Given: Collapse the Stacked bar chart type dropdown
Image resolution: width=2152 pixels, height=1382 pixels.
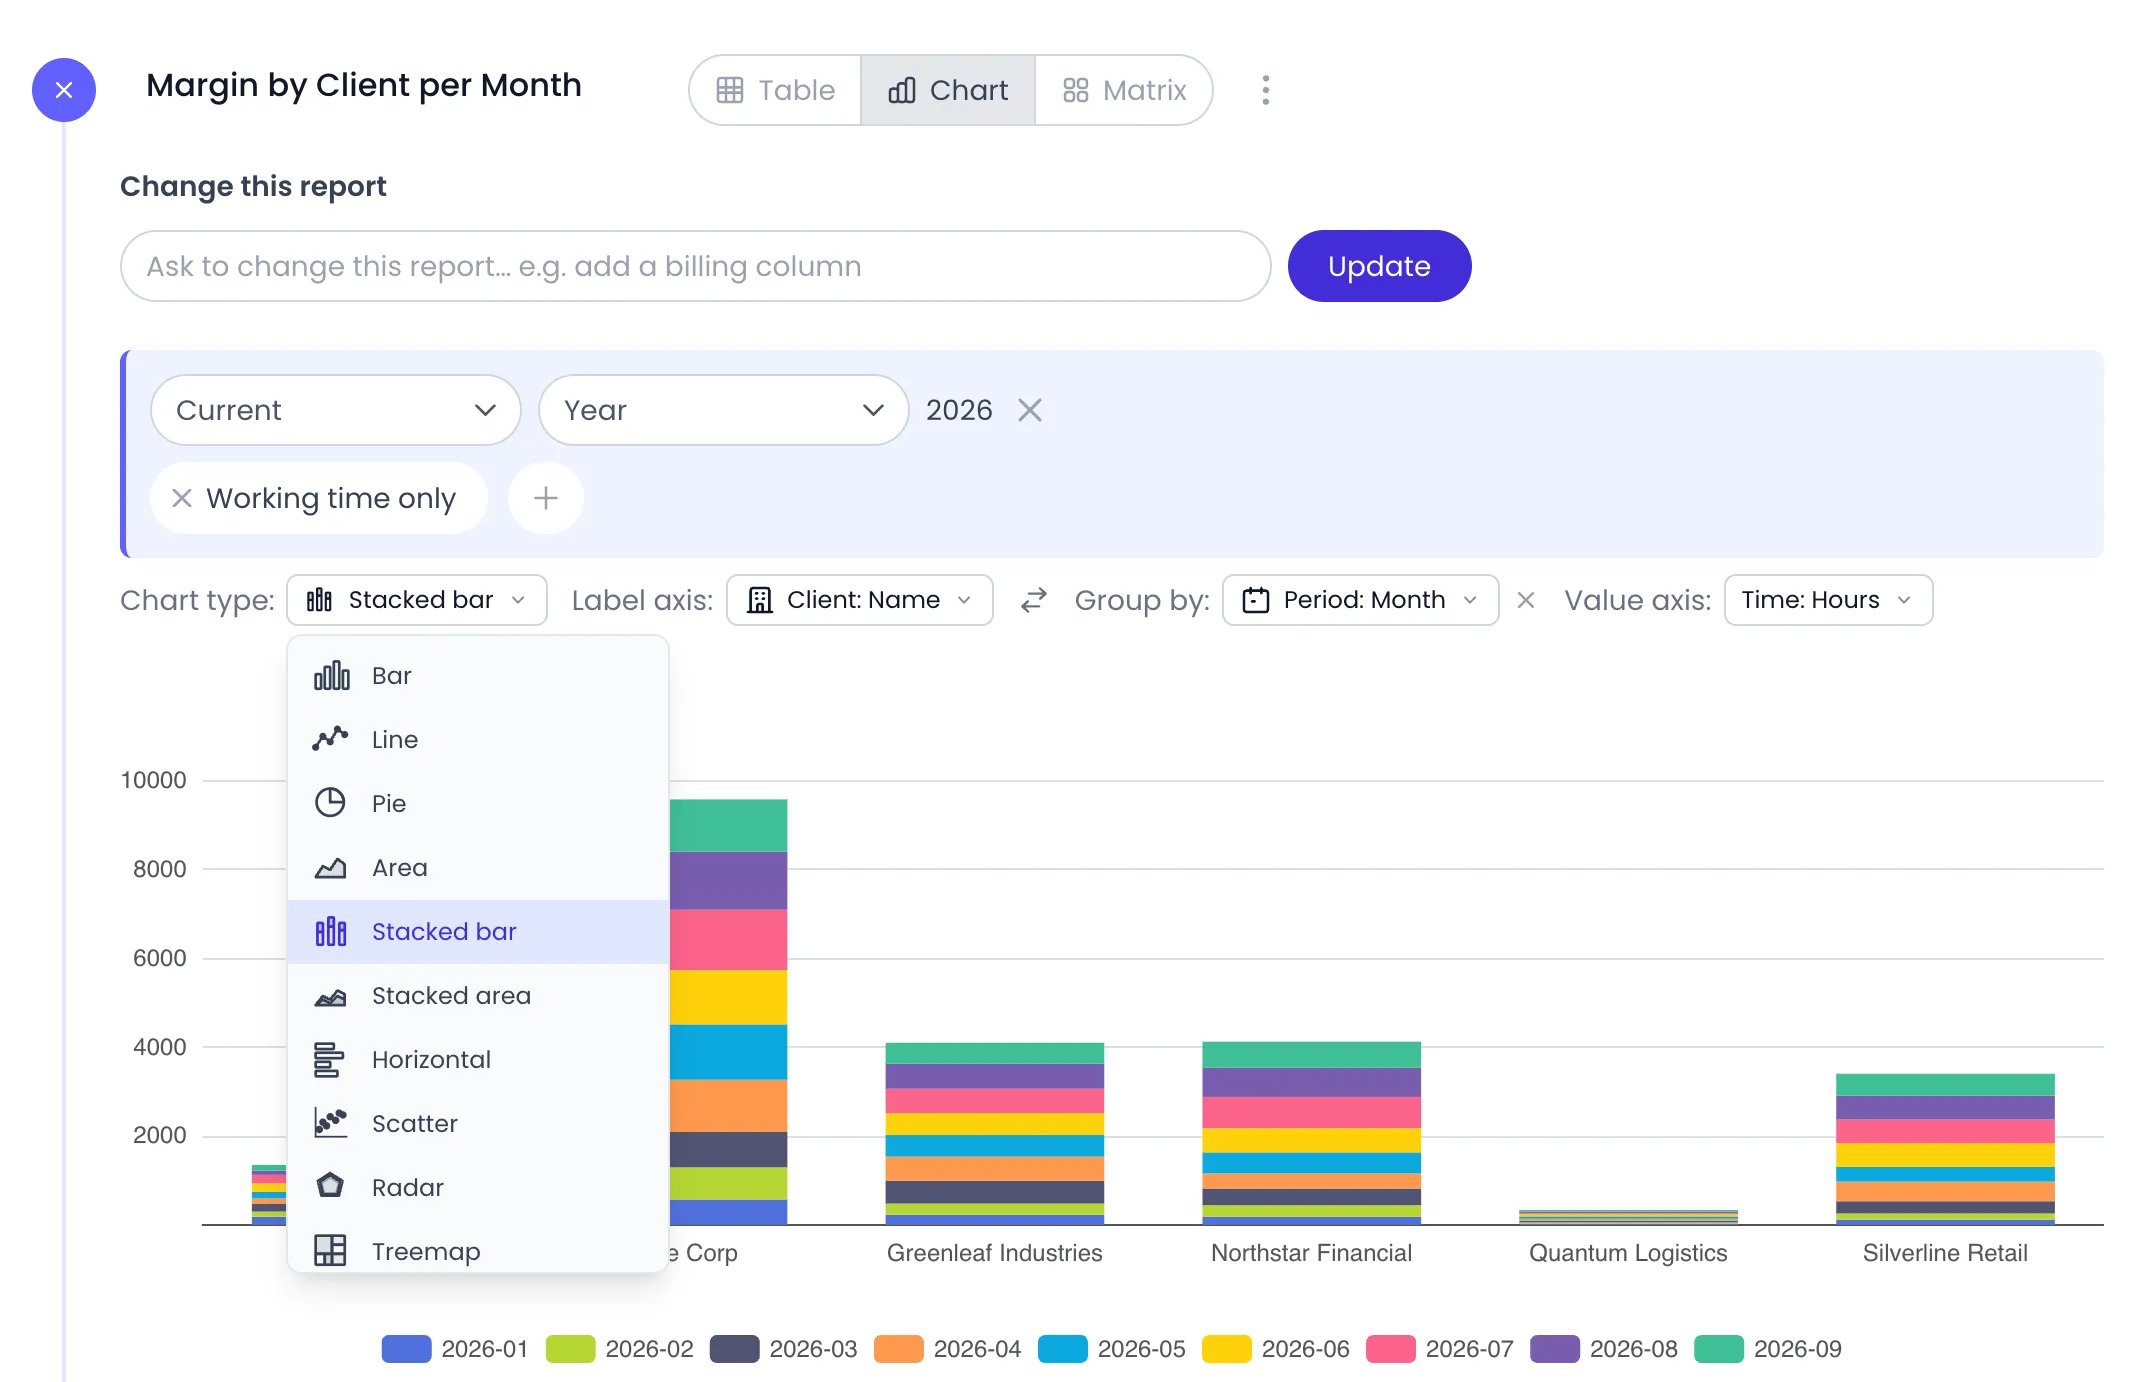Looking at the screenshot, I should click(x=417, y=600).
